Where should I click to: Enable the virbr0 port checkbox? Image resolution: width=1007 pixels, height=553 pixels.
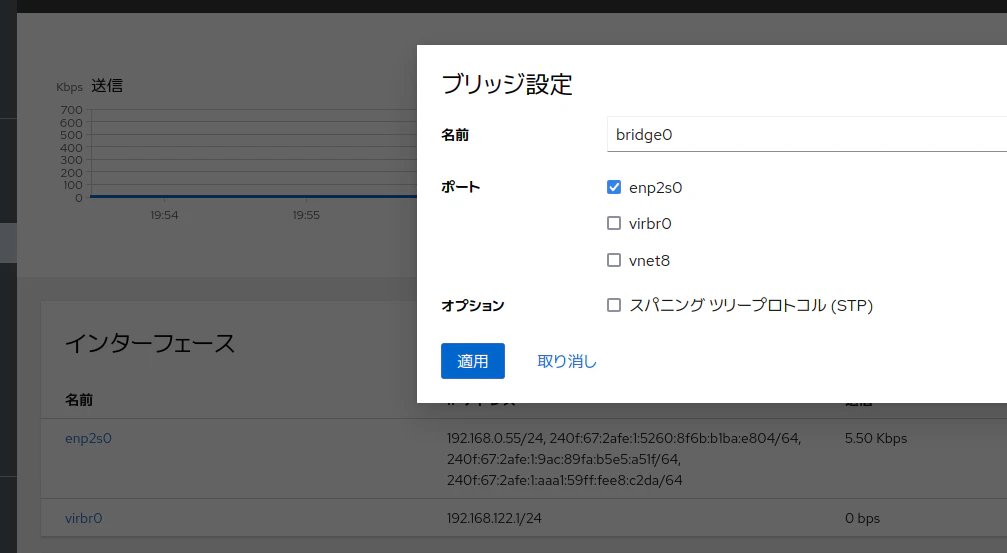click(614, 223)
